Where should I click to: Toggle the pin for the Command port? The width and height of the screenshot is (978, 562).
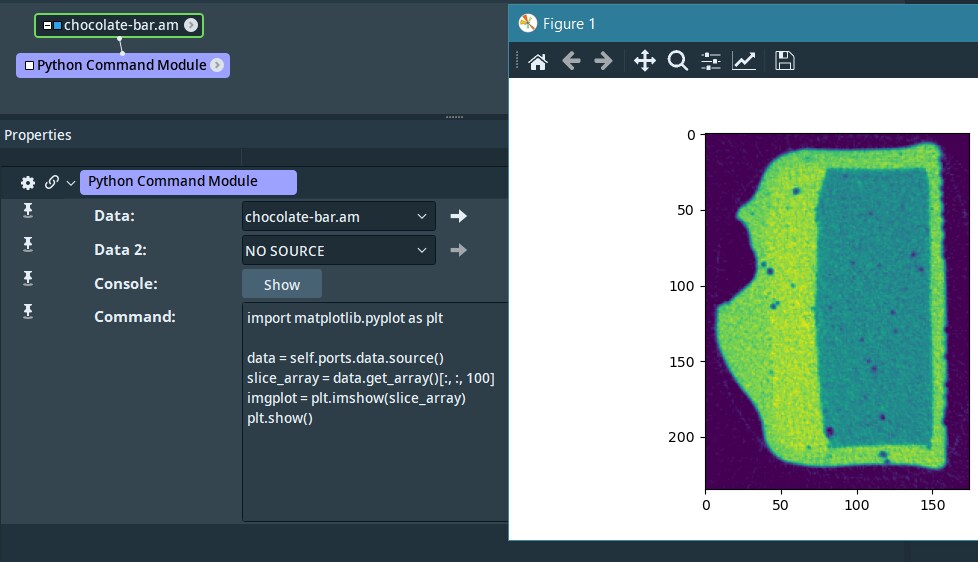[28, 311]
